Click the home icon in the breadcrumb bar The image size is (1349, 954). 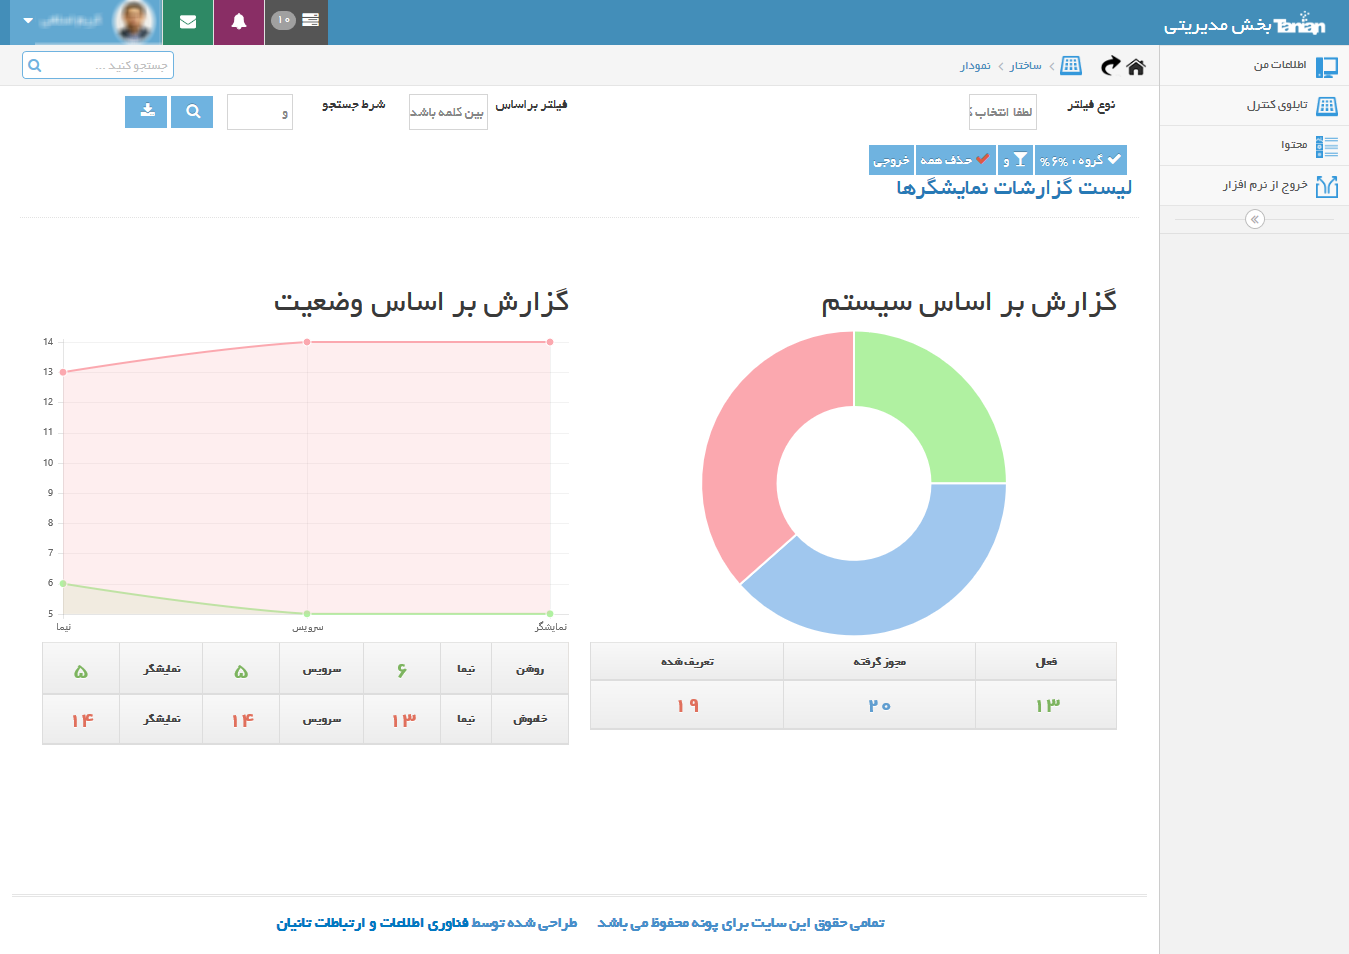click(1135, 67)
